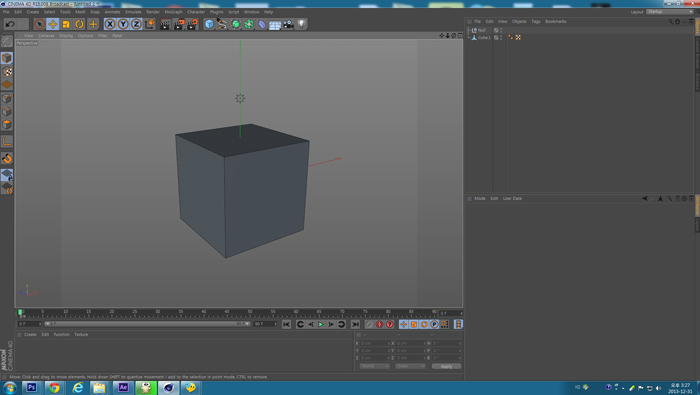The height and width of the screenshot is (395, 700).
Task: Toggle Cube 1 layer square icon
Action: (496, 37)
